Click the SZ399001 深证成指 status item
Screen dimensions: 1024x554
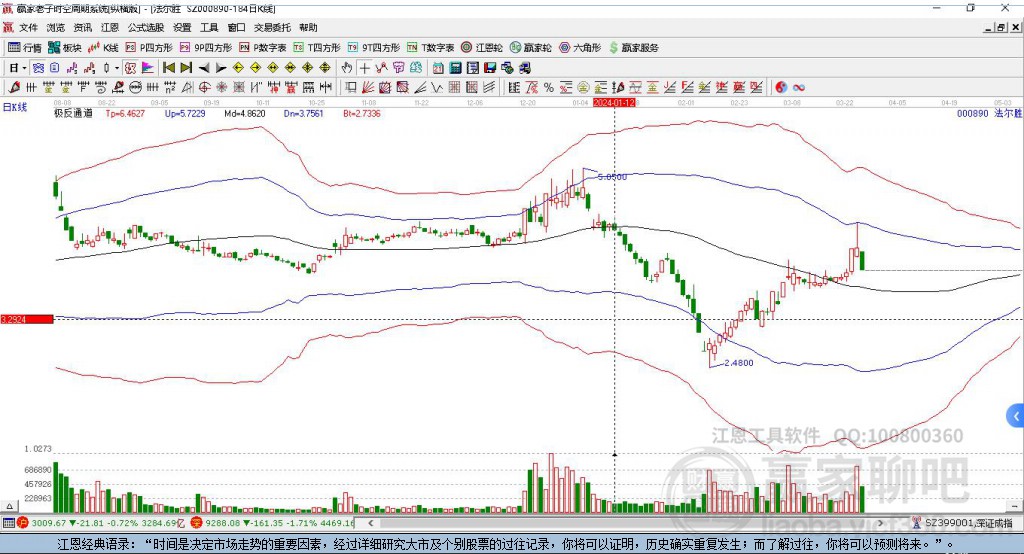click(963, 523)
